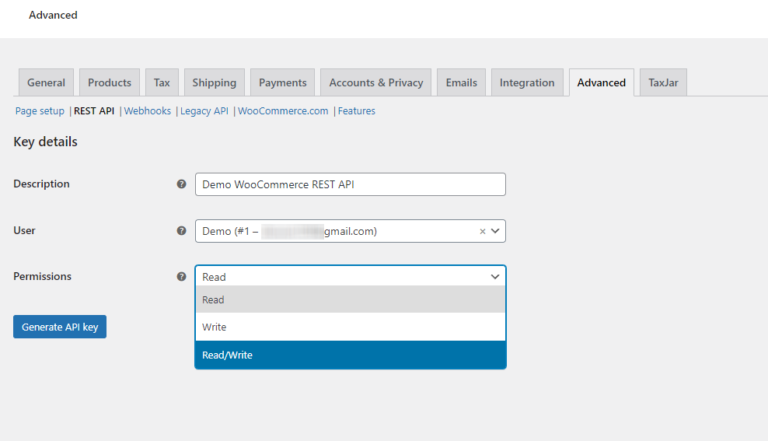The image size is (768, 441).
Task: Collapse the Permissions dropdown
Action: click(x=495, y=277)
